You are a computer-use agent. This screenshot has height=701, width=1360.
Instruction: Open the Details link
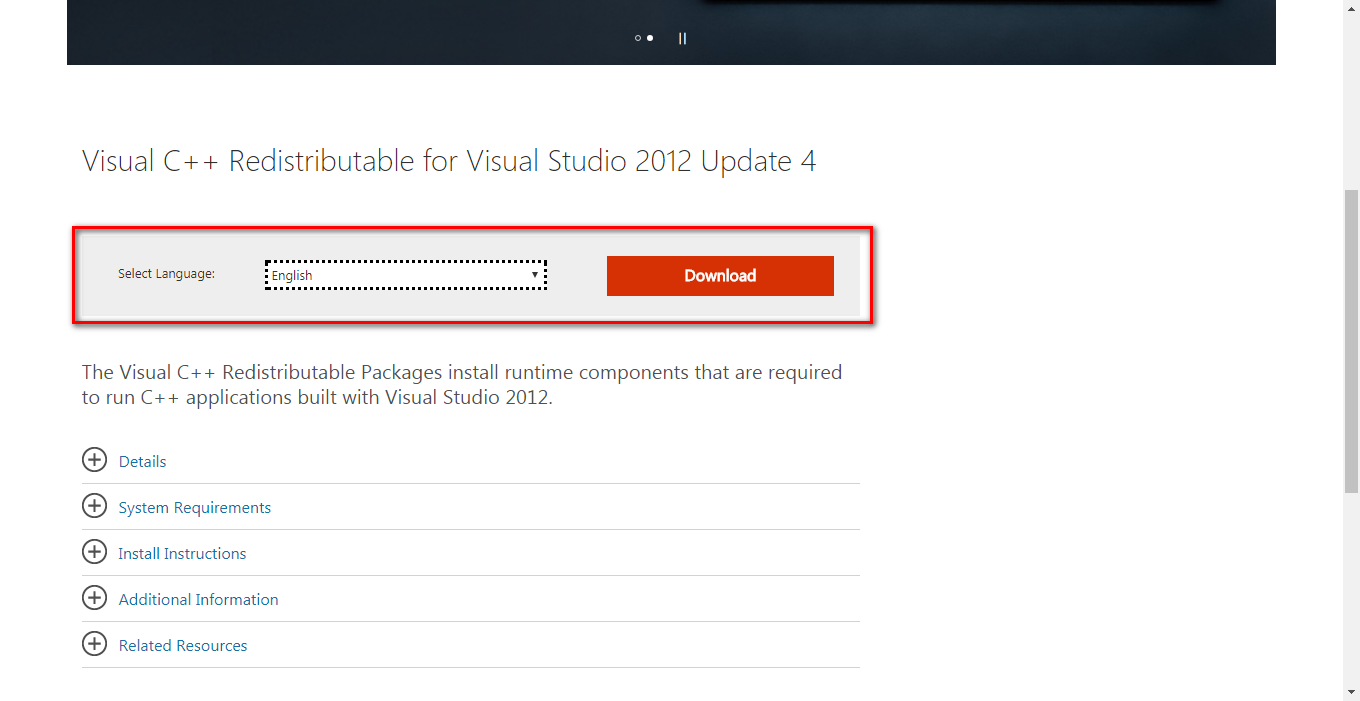point(142,461)
